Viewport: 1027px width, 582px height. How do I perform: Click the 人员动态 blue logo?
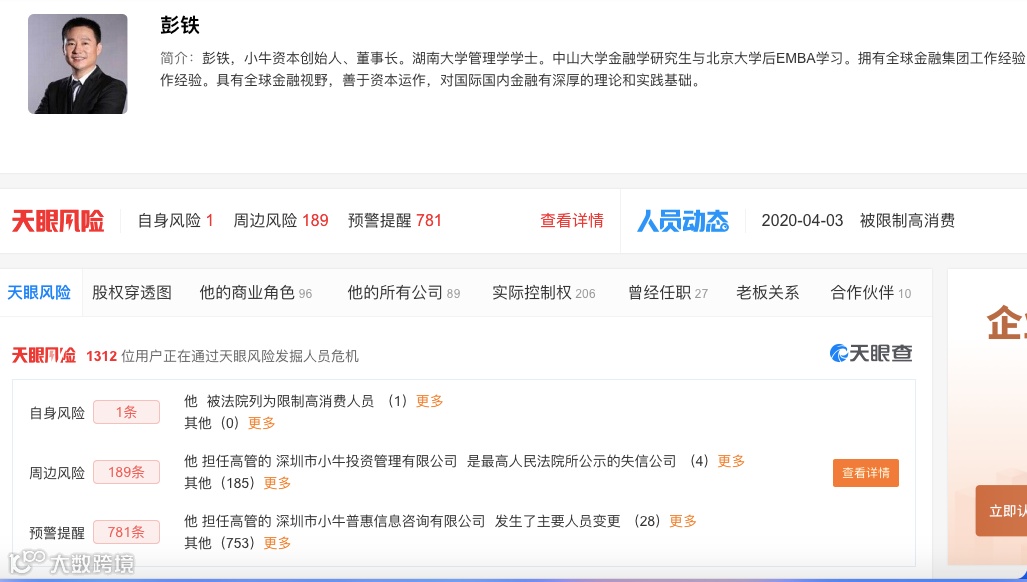tap(682, 221)
